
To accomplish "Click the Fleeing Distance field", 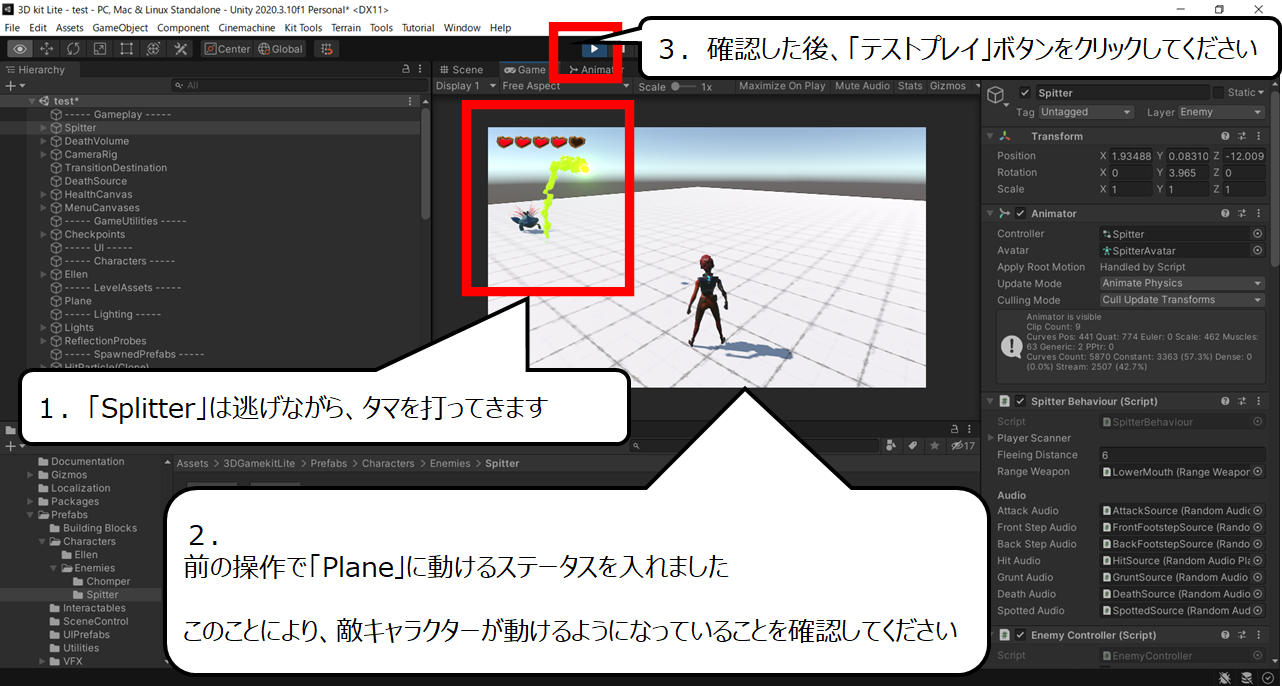I will click(1182, 455).
